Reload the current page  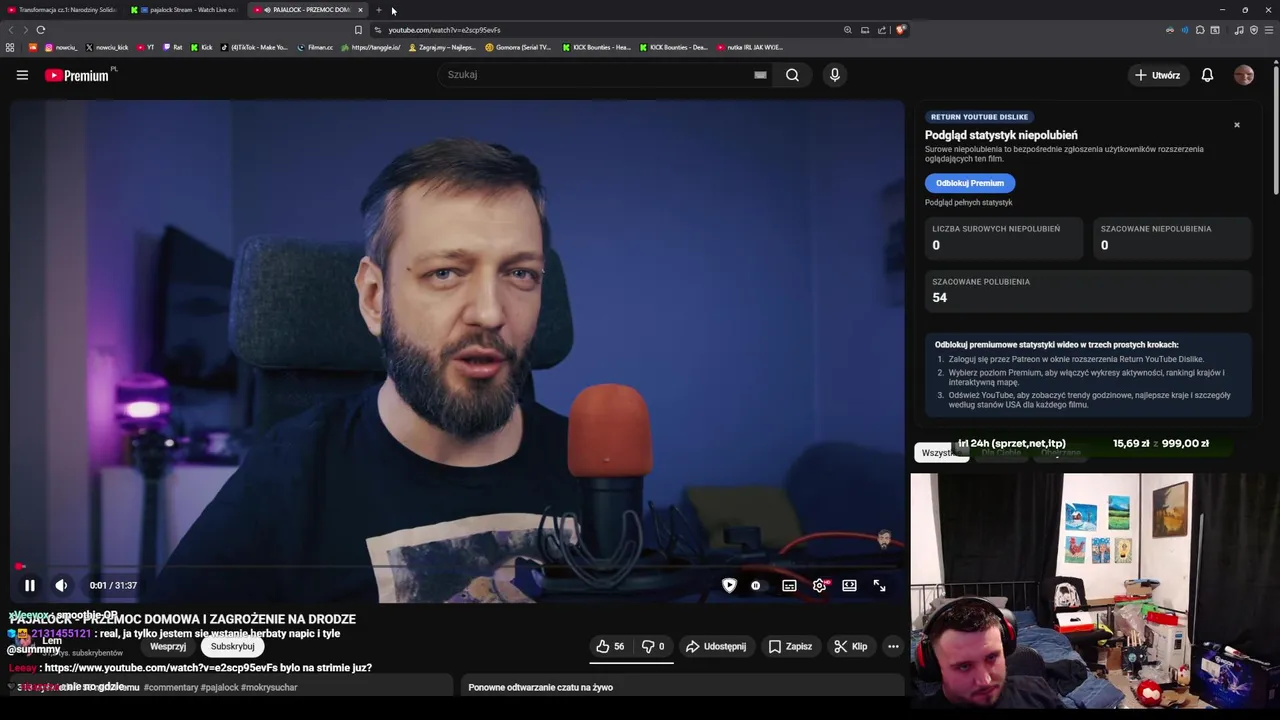click(40, 30)
